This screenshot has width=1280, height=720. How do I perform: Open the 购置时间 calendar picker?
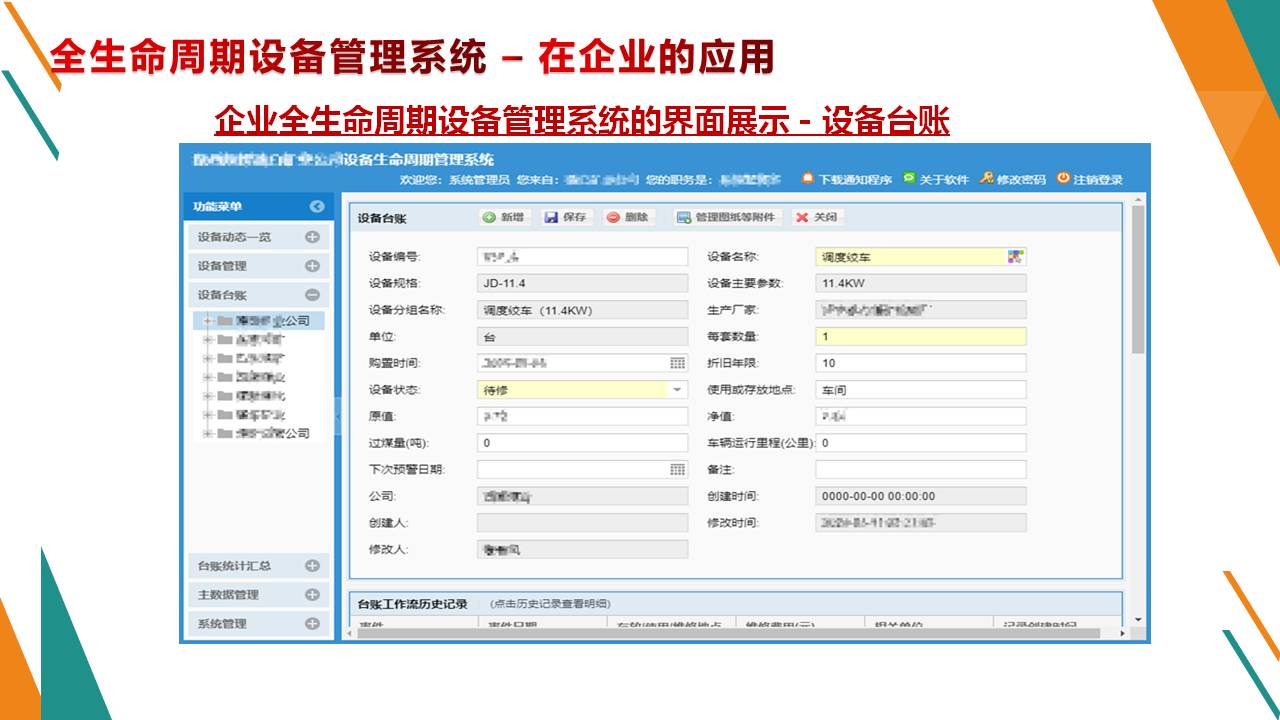[678, 363]
